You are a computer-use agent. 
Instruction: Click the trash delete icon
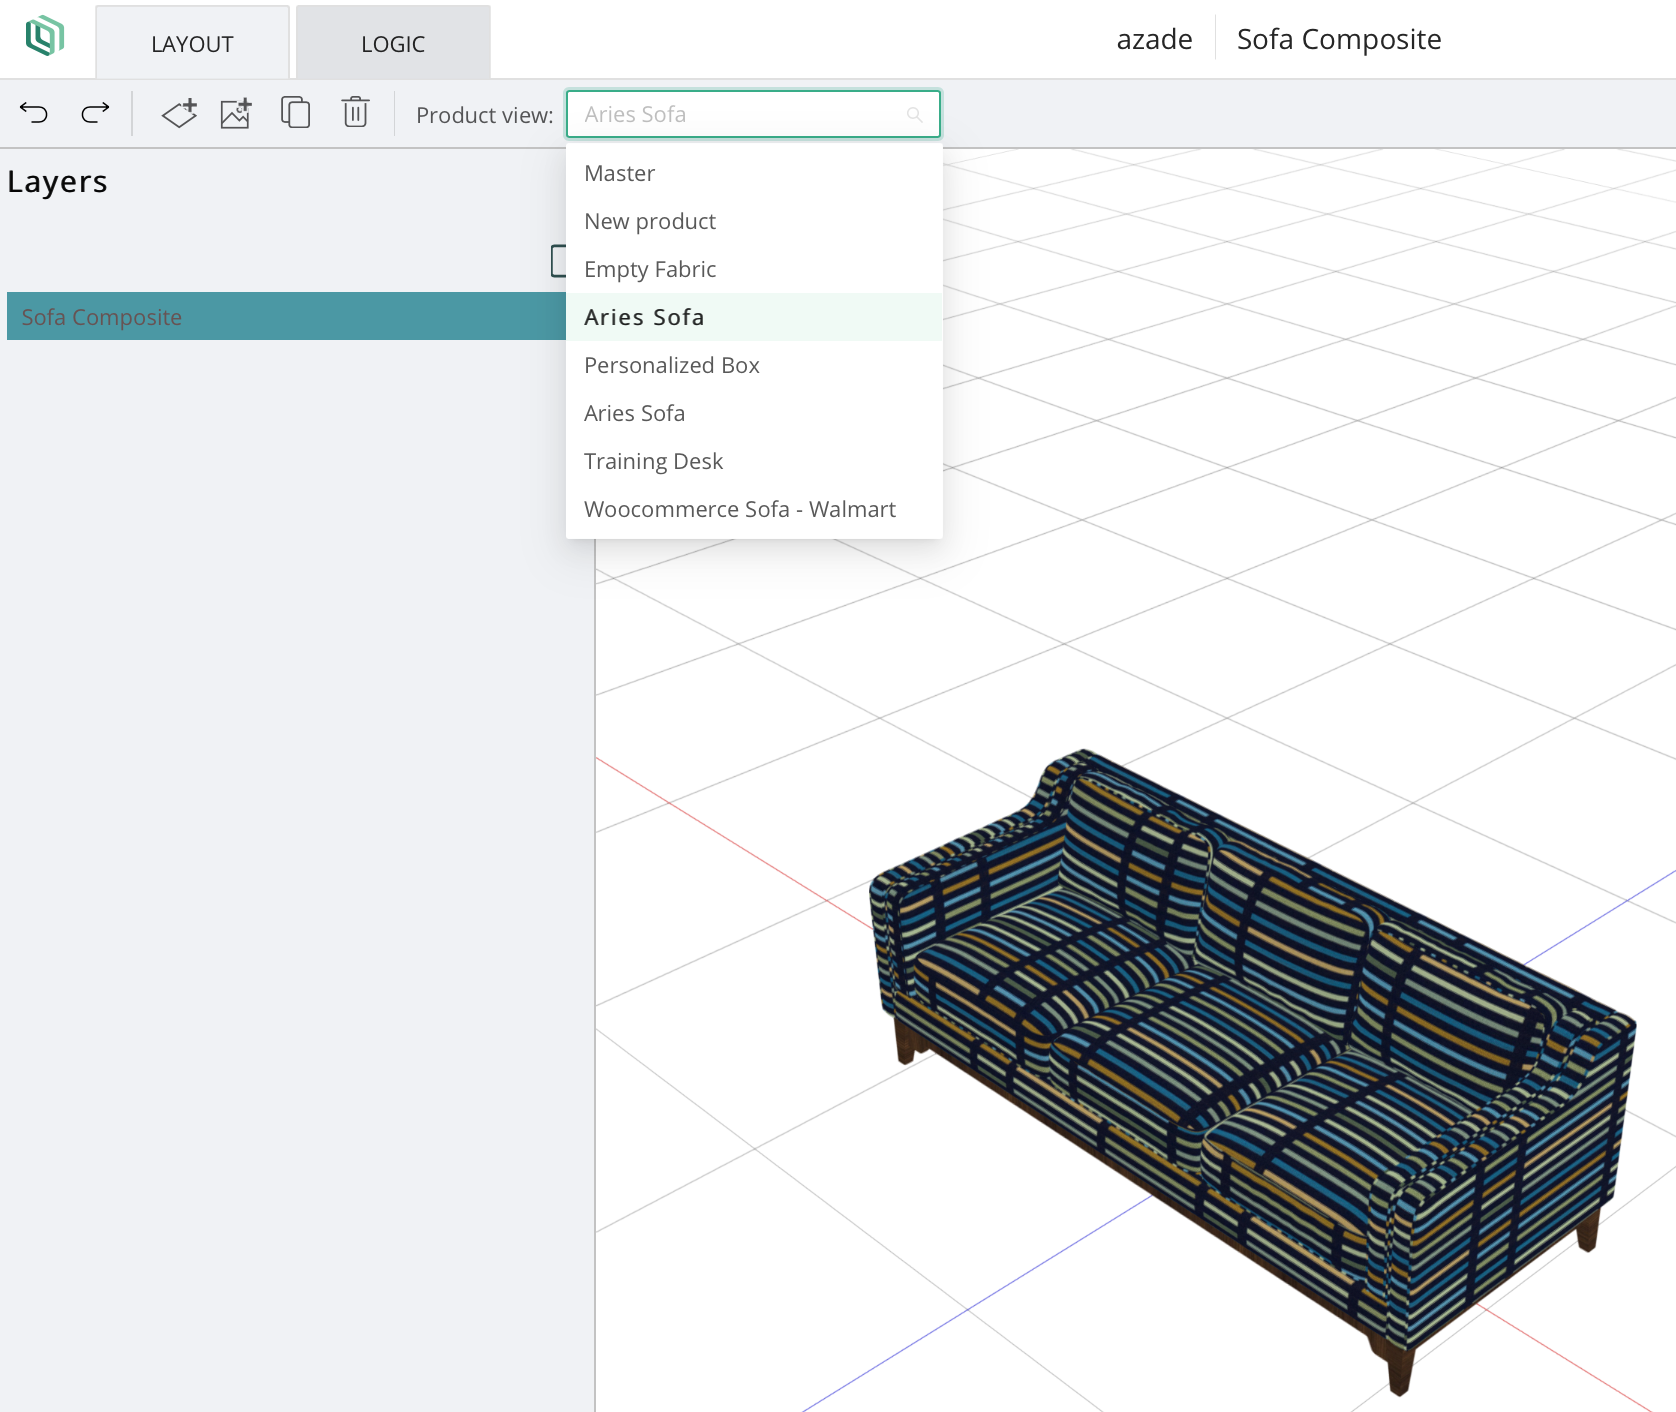coord(355,113)
